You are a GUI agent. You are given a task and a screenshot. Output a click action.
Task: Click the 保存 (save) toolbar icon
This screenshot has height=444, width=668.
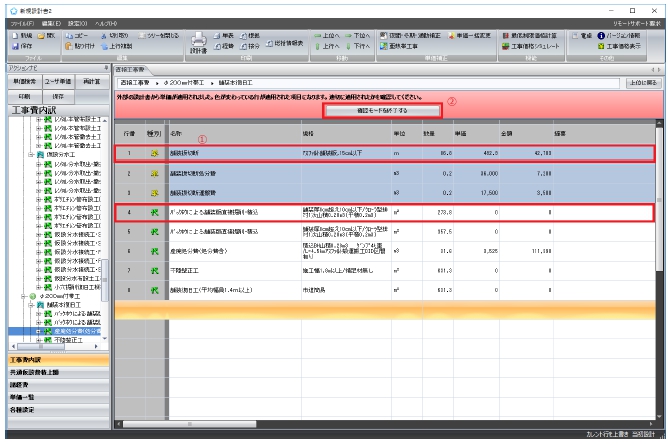click(22, 46)
